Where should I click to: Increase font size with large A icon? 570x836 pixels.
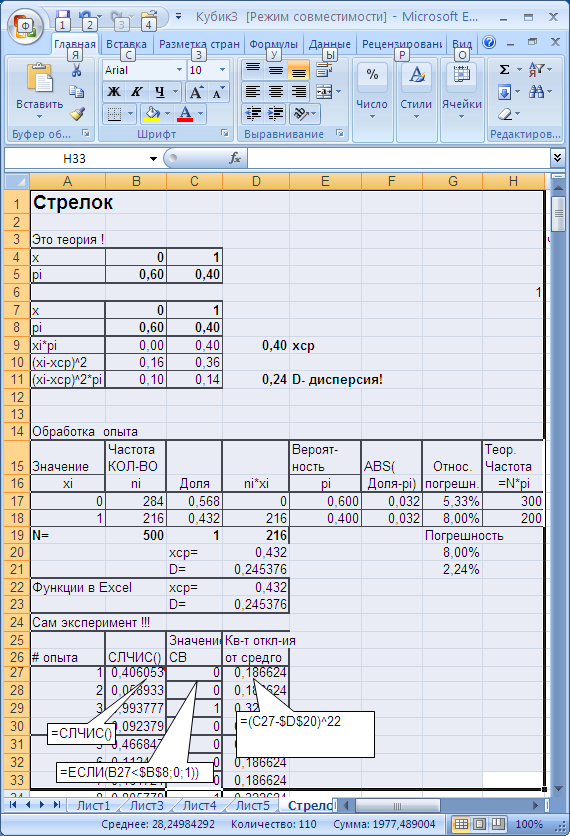tap(196, 92)
